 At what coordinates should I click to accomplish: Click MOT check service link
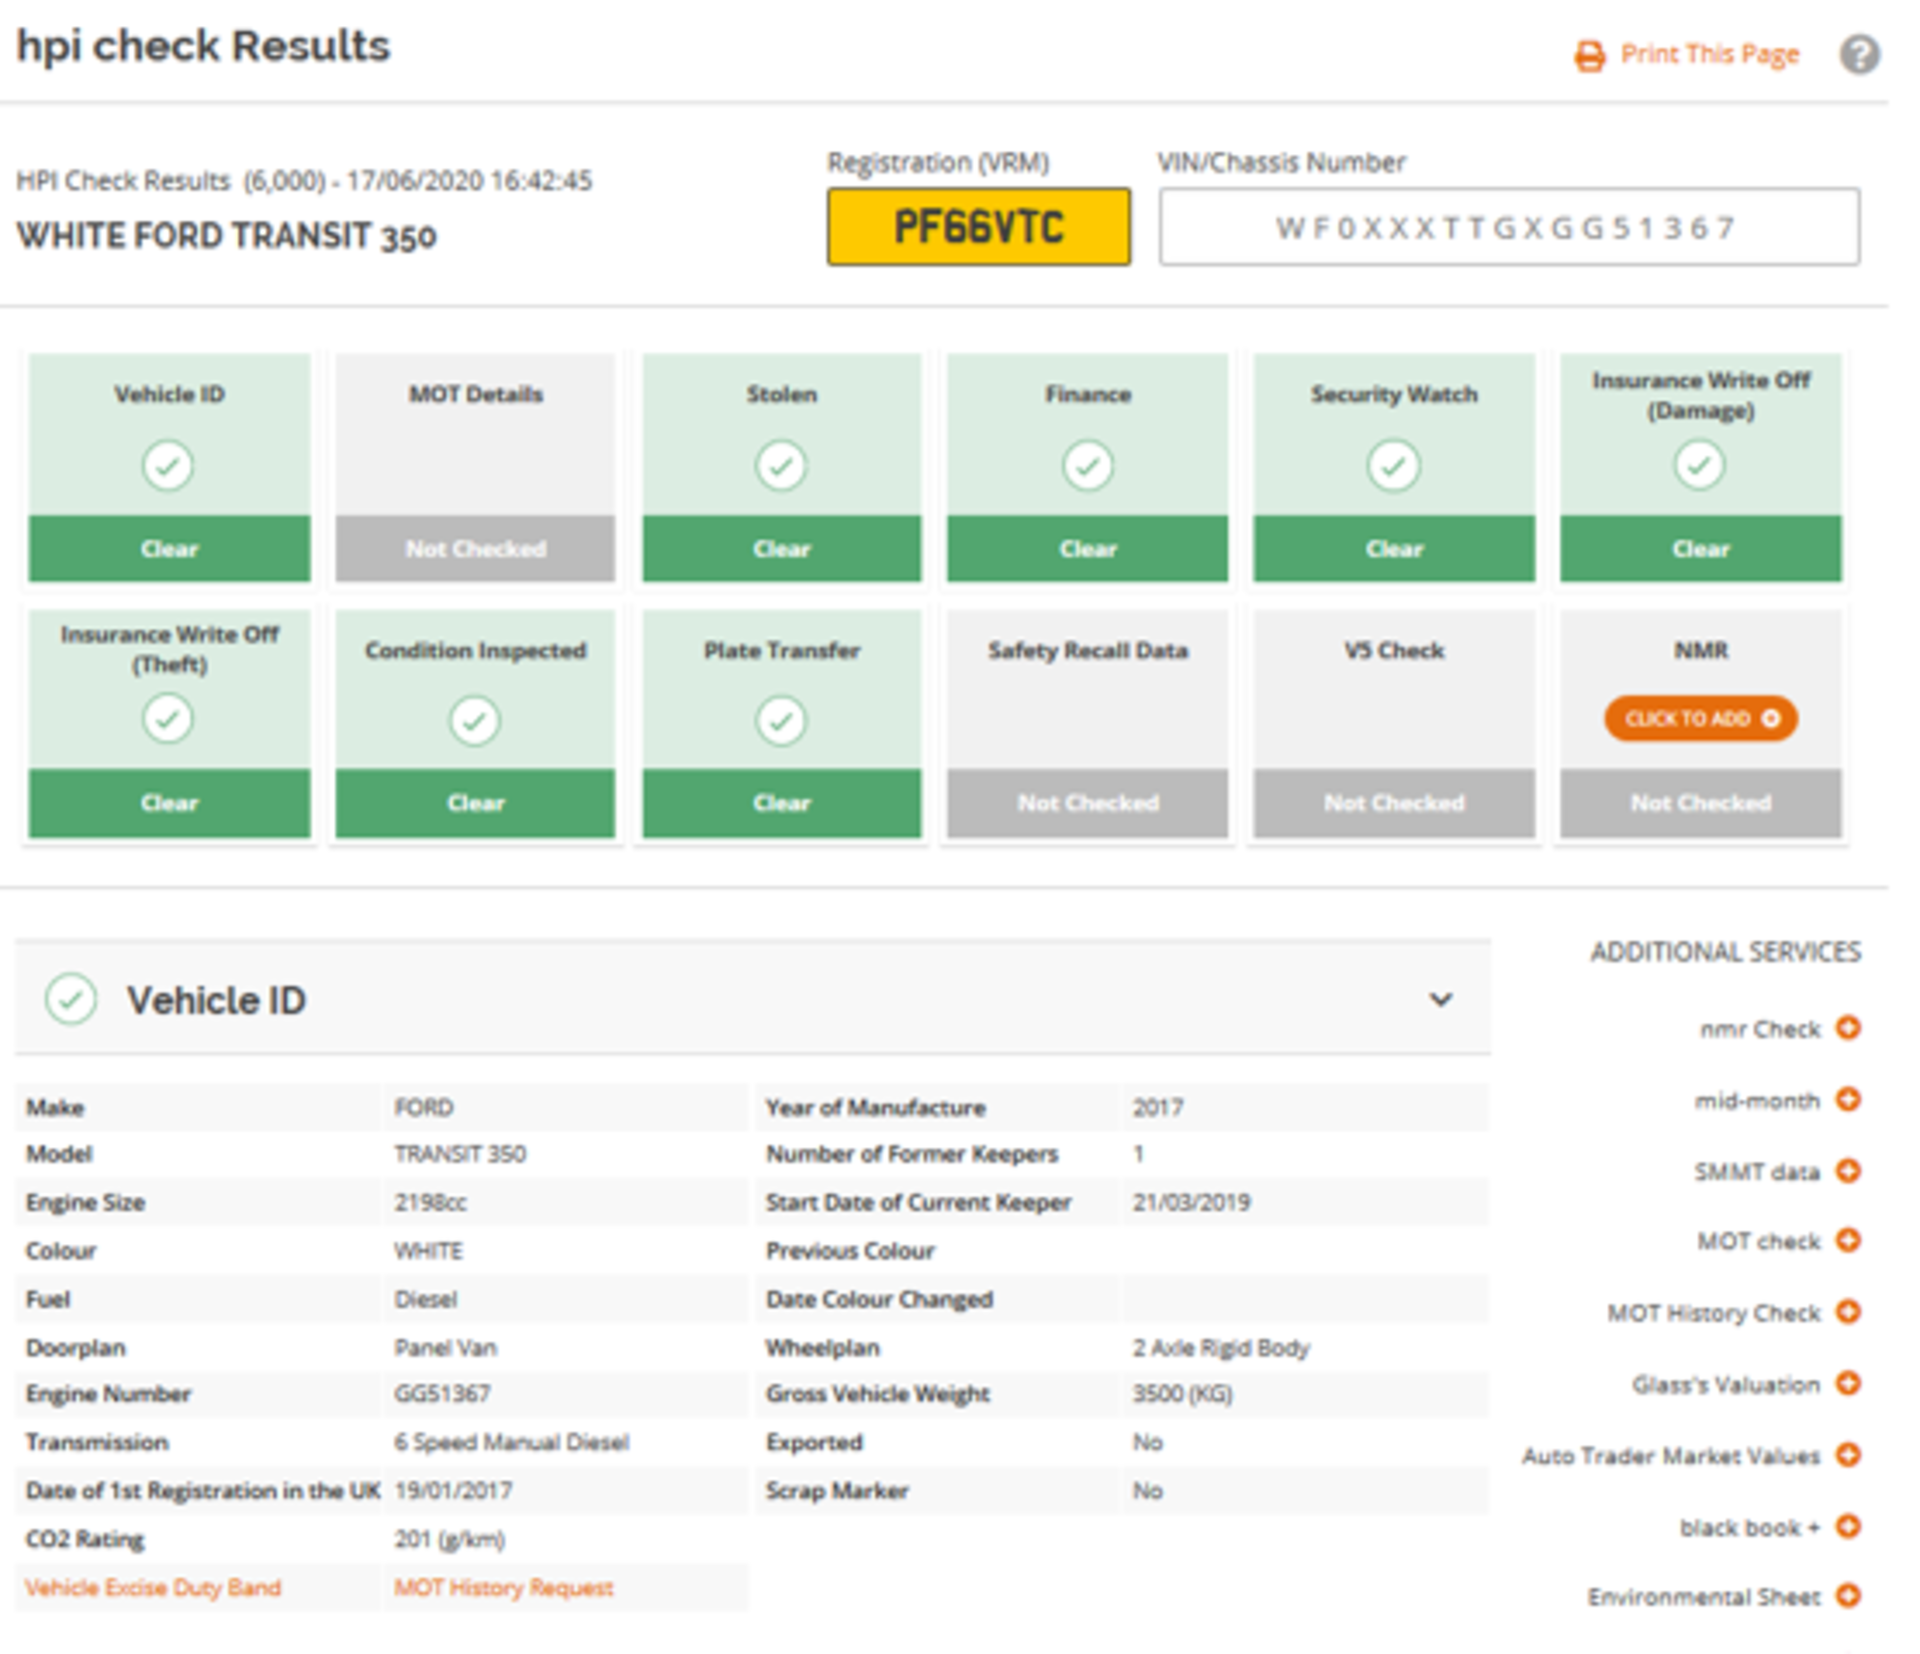coord(1759,1241)
